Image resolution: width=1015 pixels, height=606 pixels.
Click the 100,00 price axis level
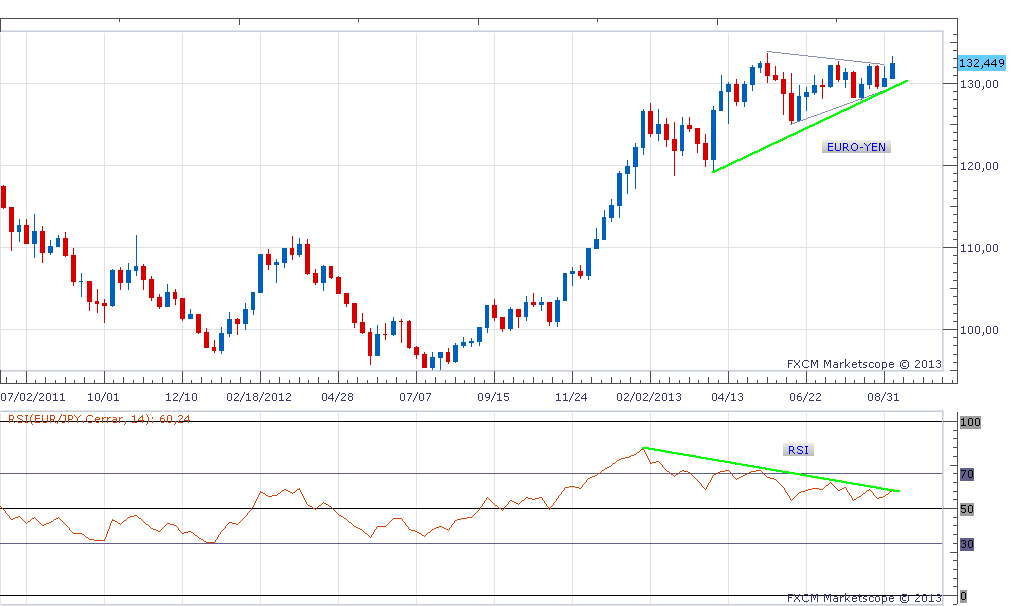980,330
